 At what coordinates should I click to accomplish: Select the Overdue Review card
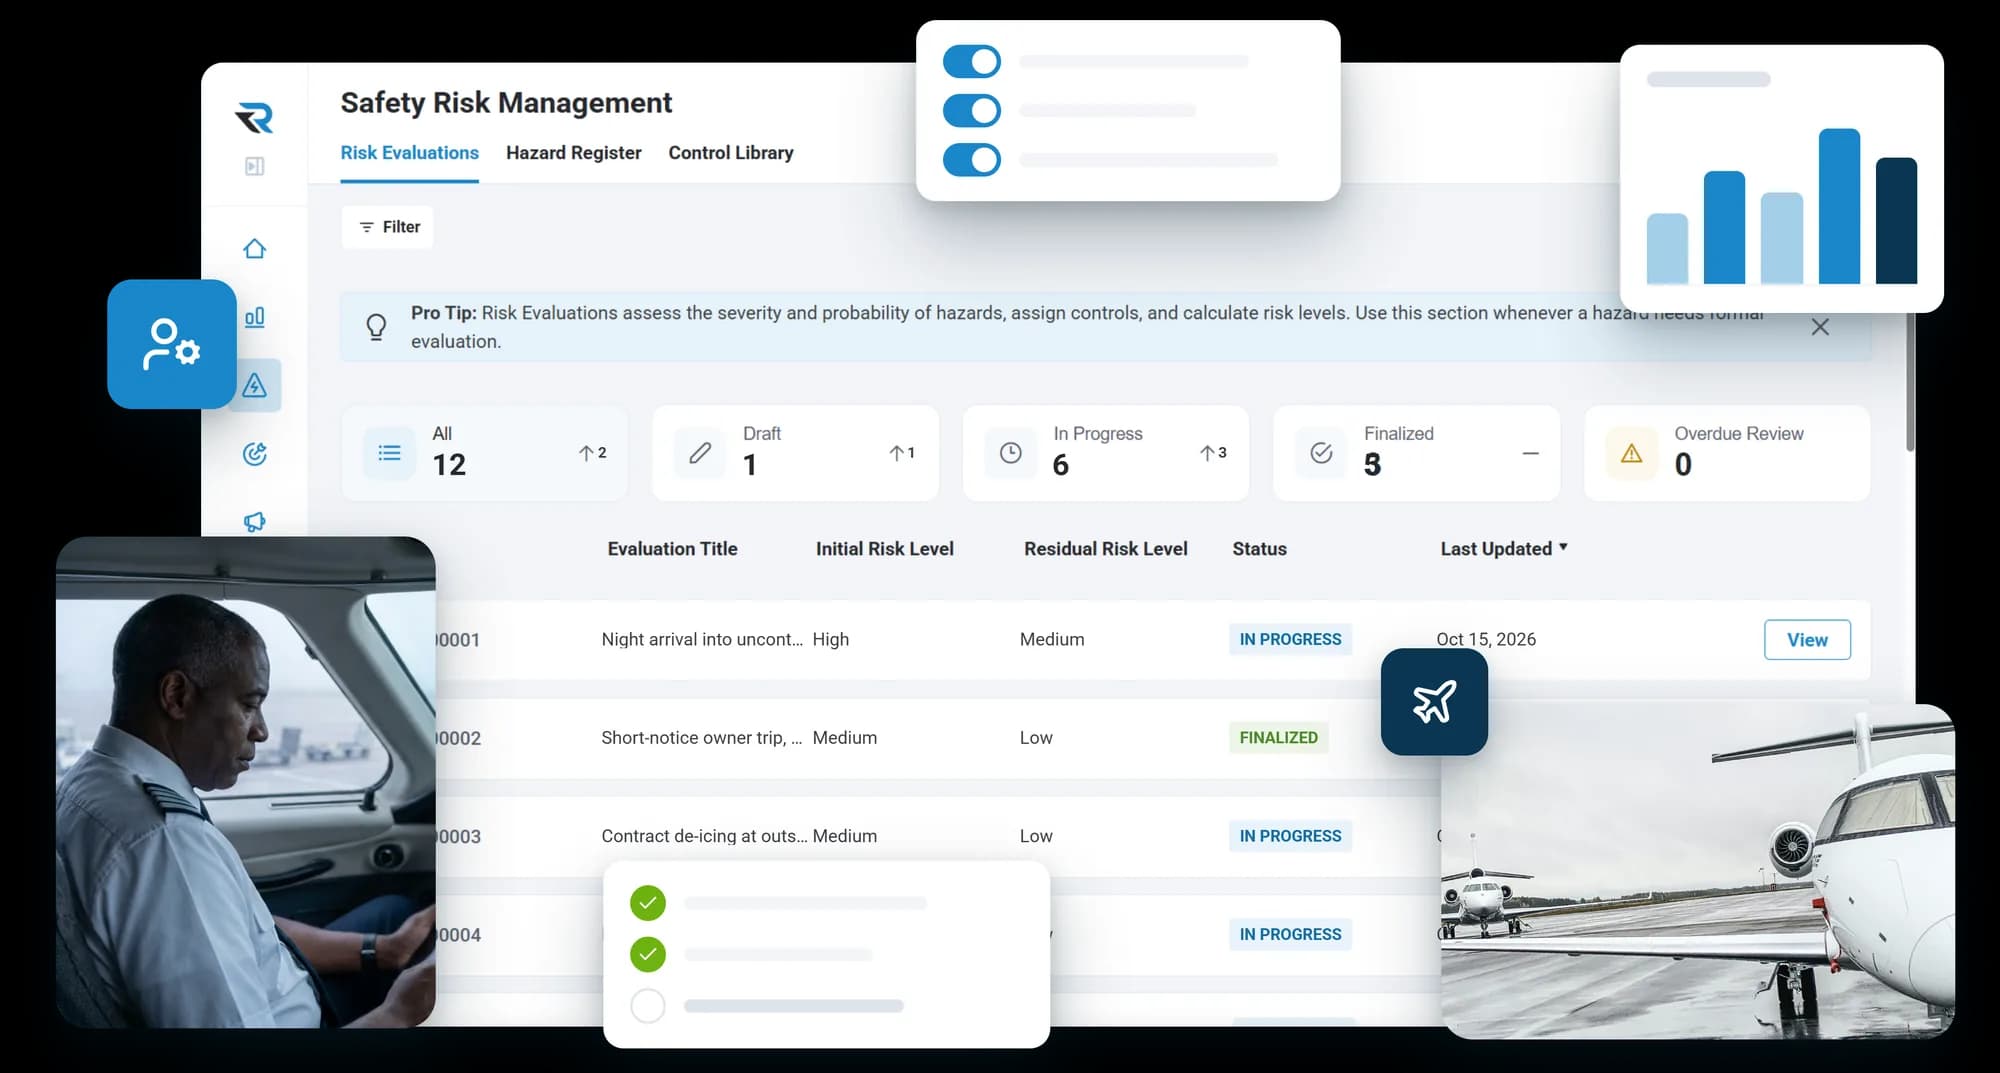tap(1727, 453)
